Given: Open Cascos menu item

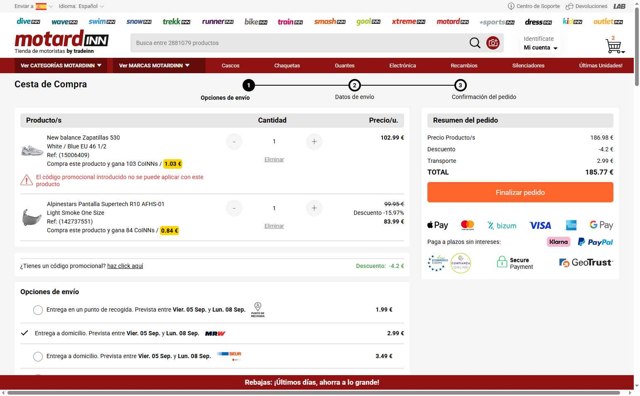Looking at the screenshot, I should [x=231, y=65].
